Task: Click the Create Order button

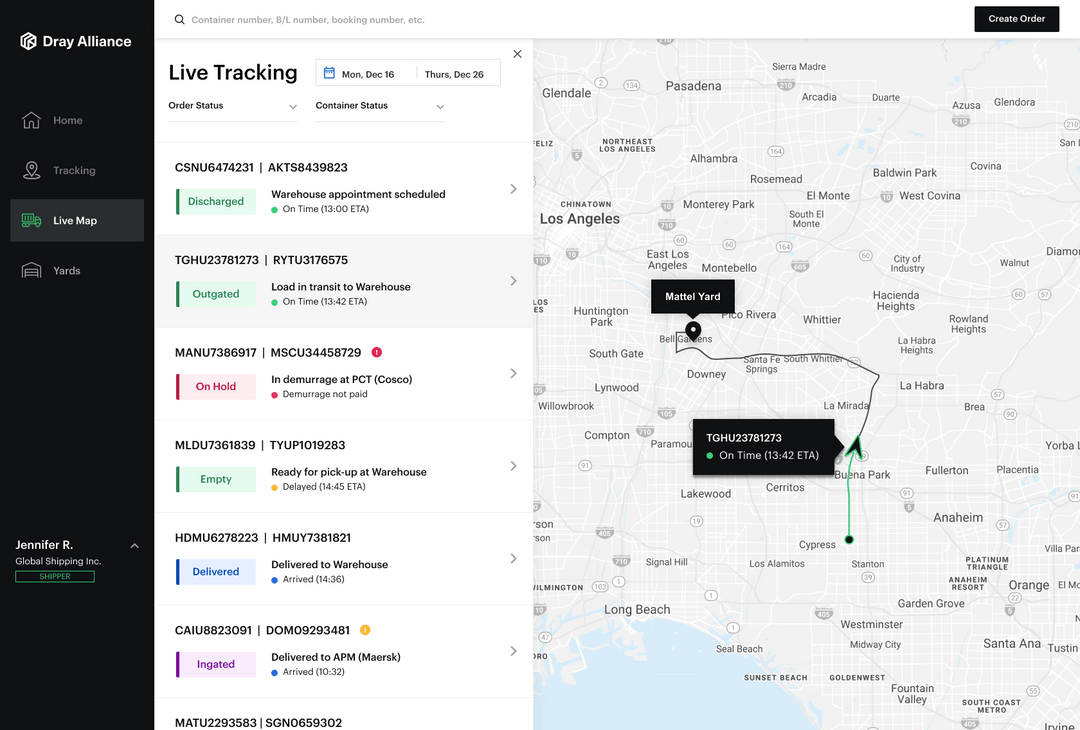Action: point(1016,18)
